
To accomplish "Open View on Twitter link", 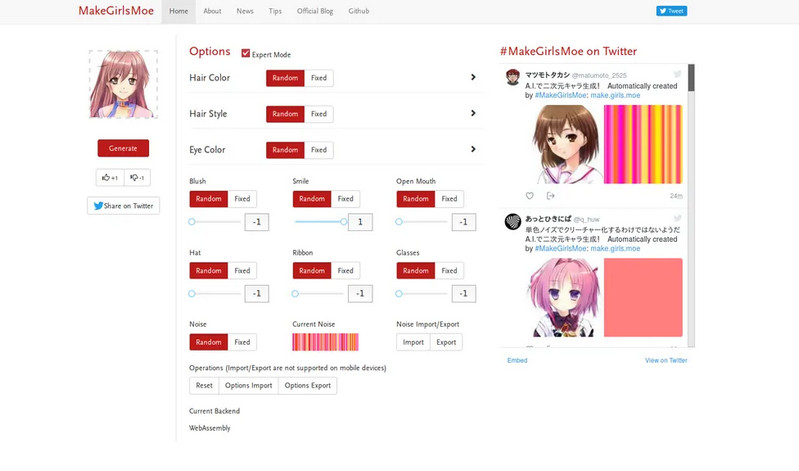I will pos(666,360).
